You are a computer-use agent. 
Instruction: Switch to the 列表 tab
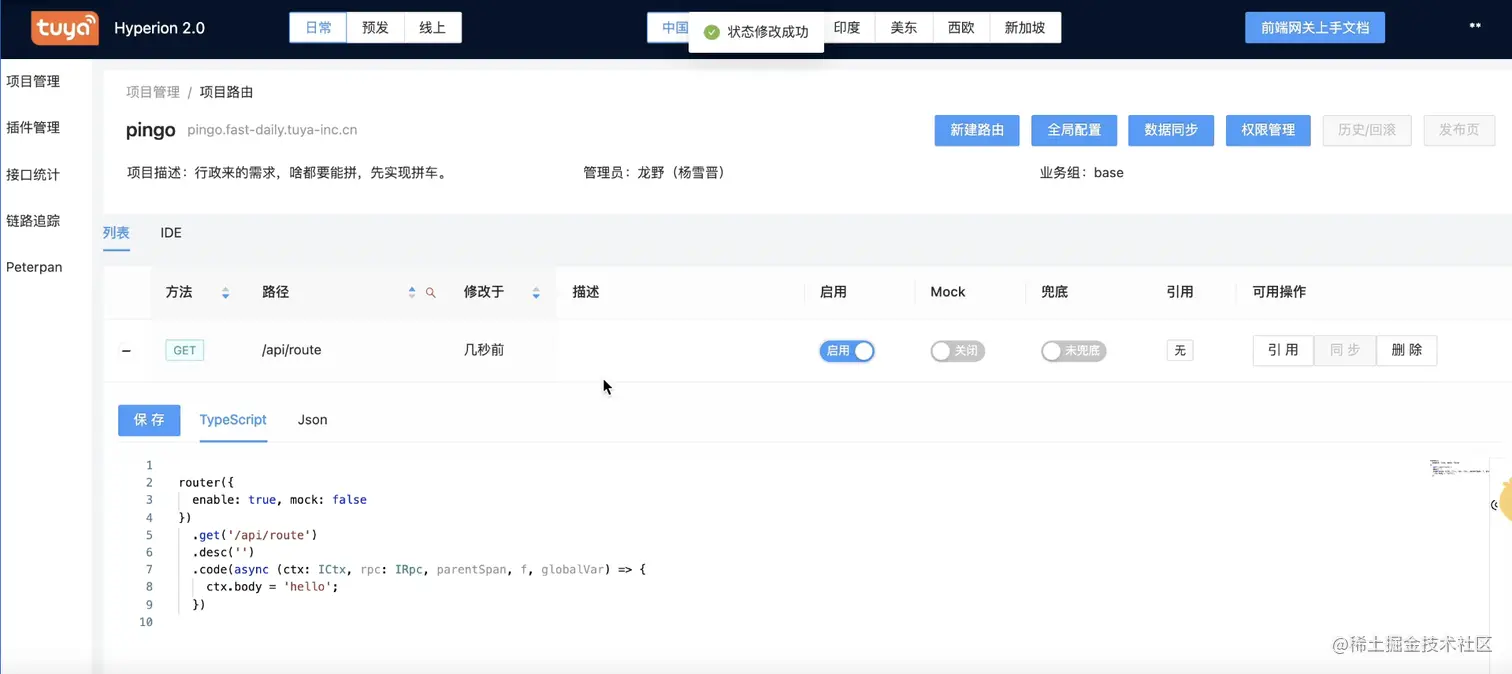click(x=116, y=233)
